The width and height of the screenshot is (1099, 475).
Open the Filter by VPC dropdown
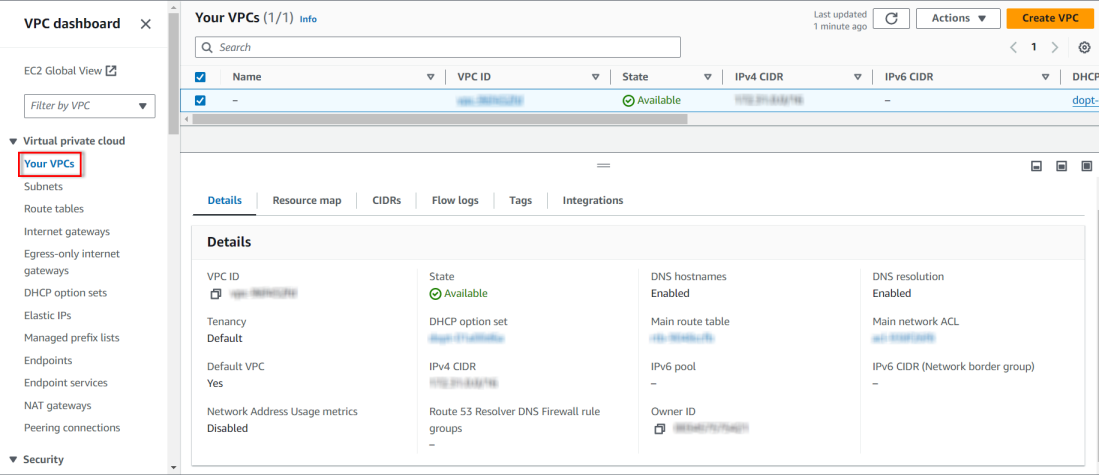tap(90, 106)
